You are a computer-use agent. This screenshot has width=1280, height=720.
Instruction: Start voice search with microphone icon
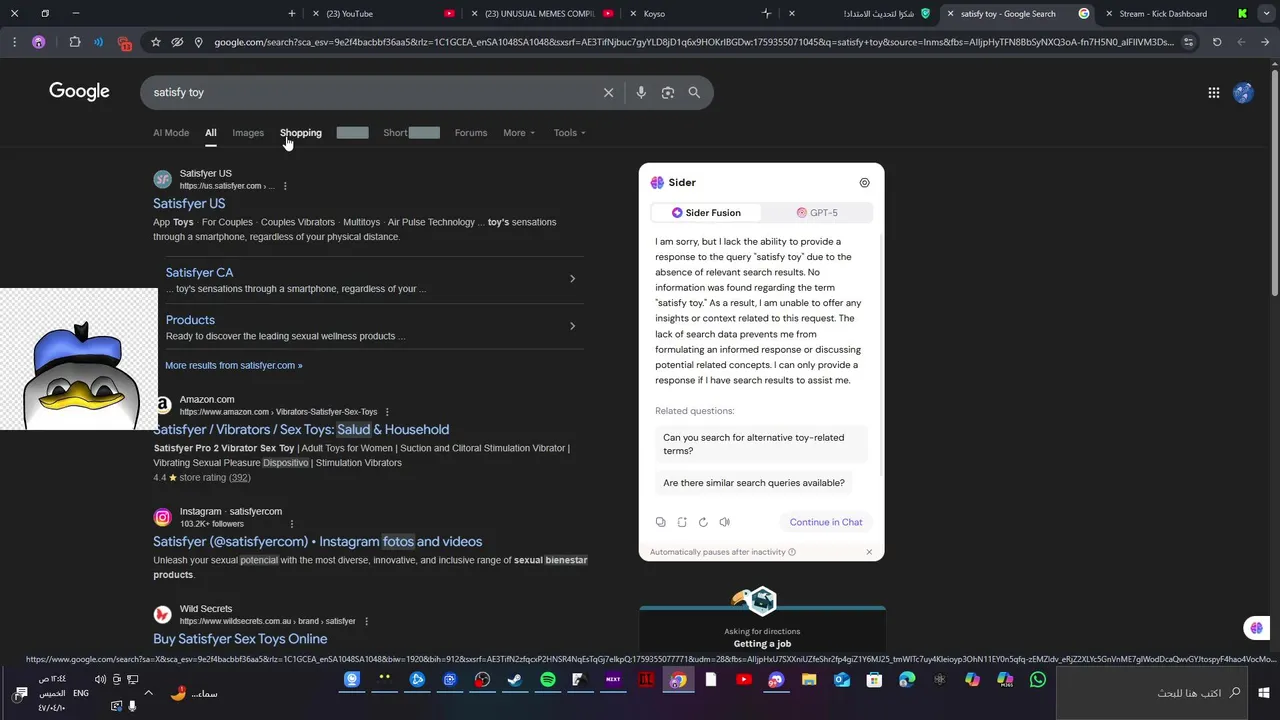[x=641, y=92]
